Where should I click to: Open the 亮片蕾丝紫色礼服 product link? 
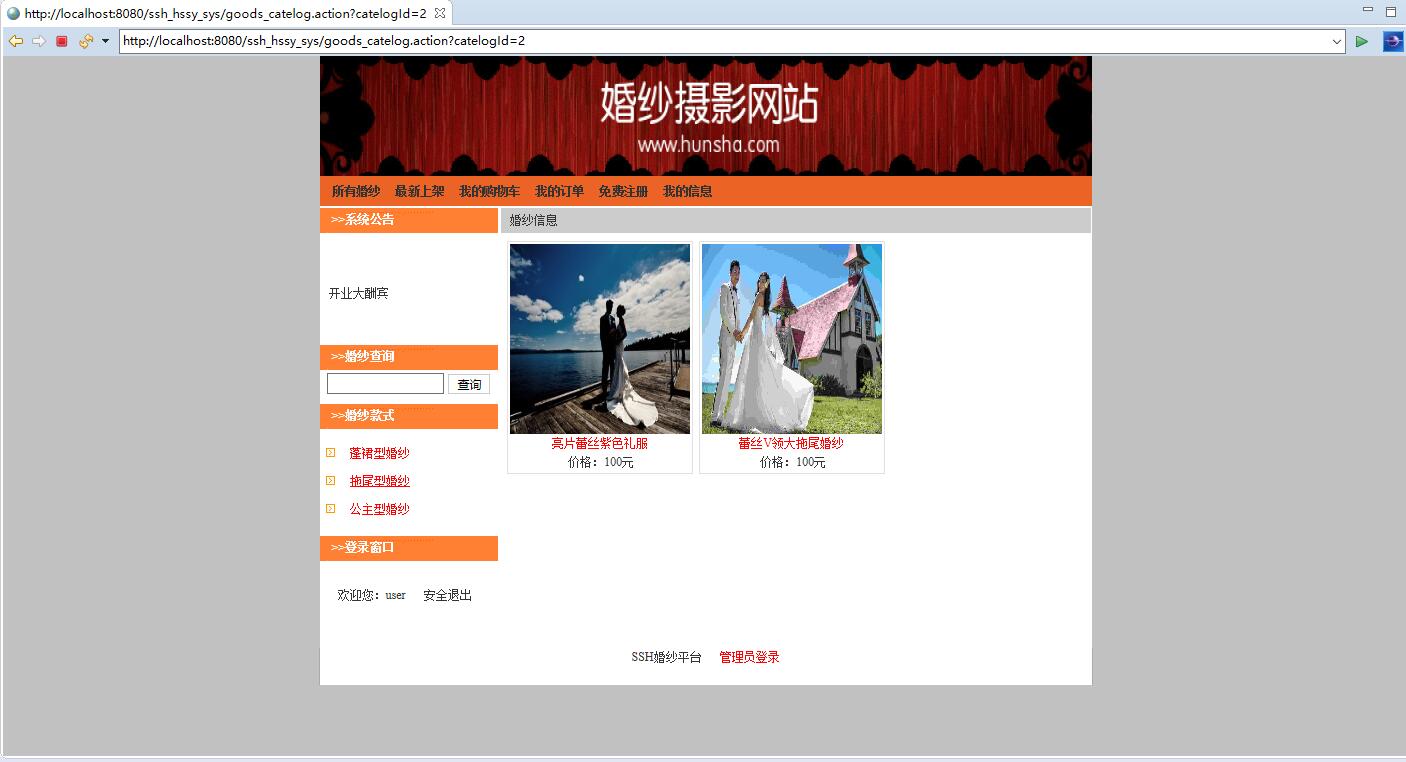pyautogui.click(x=598, y=444)
